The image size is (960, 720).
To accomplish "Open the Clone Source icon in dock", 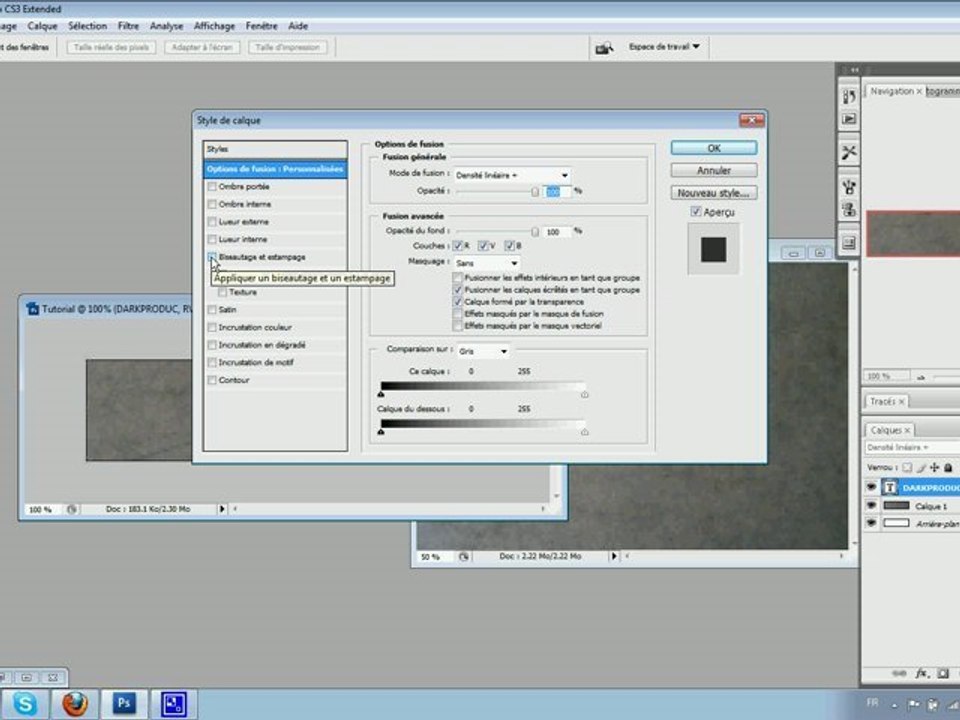I will [849, 209].
